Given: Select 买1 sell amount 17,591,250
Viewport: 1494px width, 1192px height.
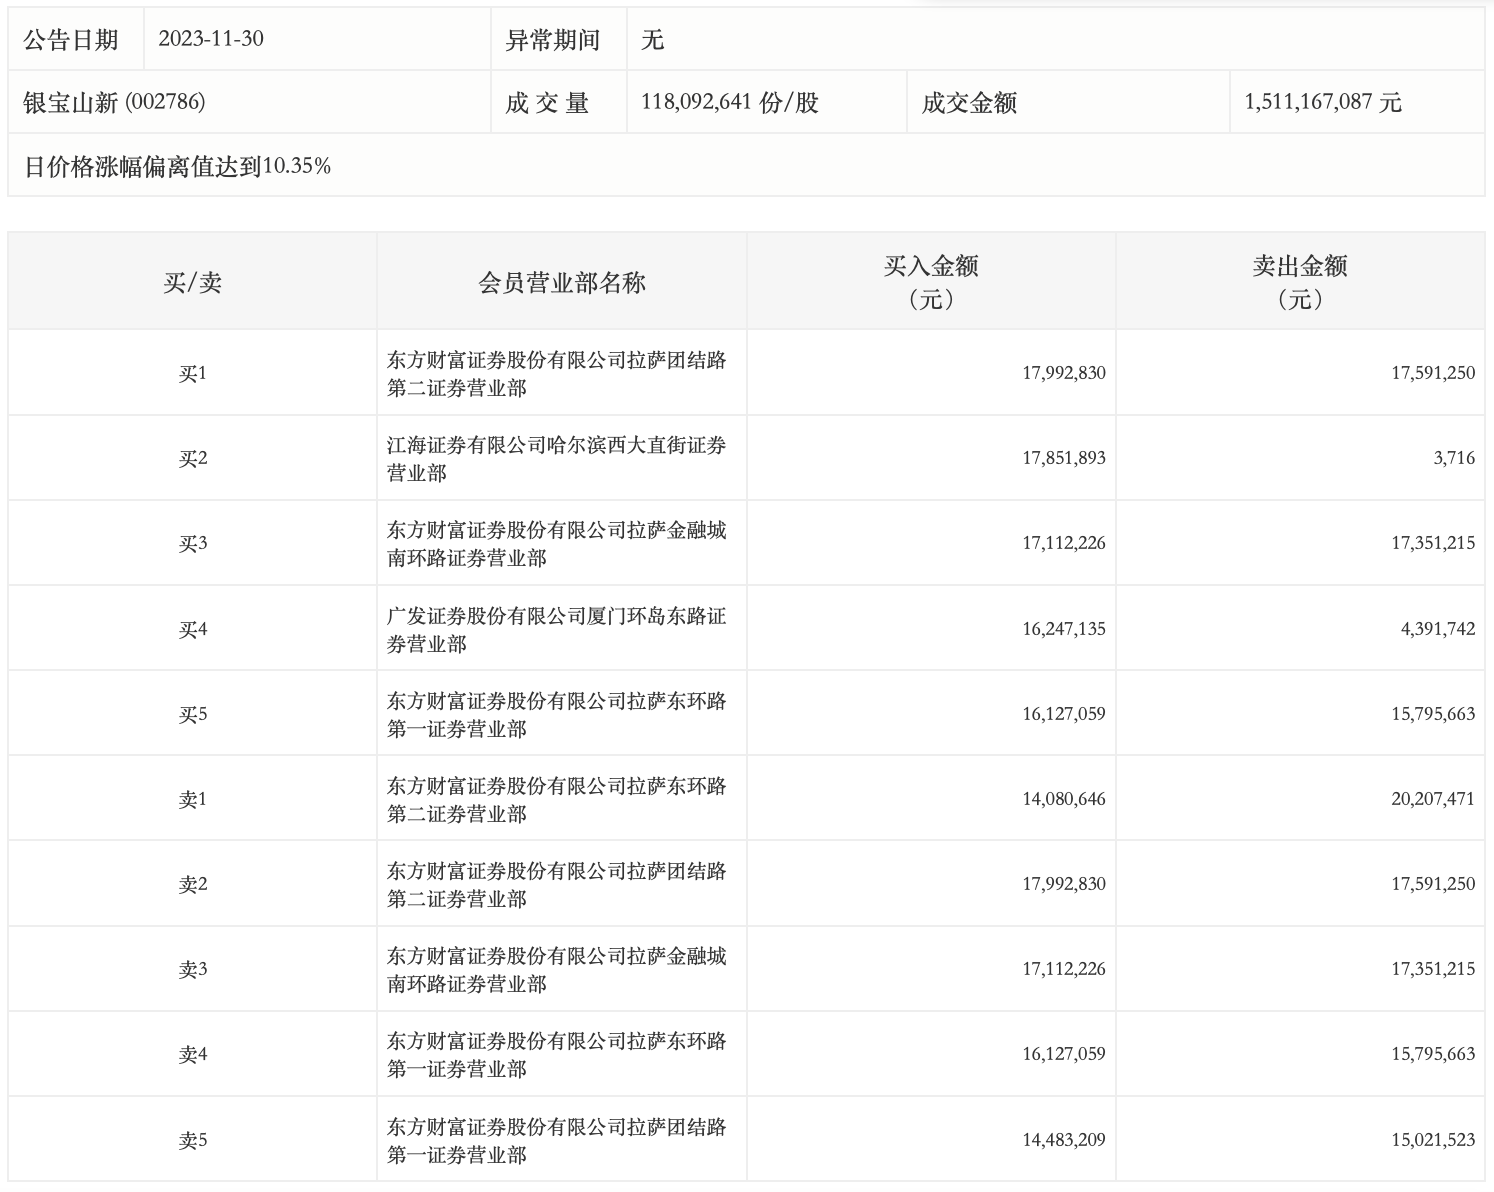Looking at the screenshot, I should pyautogui.click(x=1433, y=373).
